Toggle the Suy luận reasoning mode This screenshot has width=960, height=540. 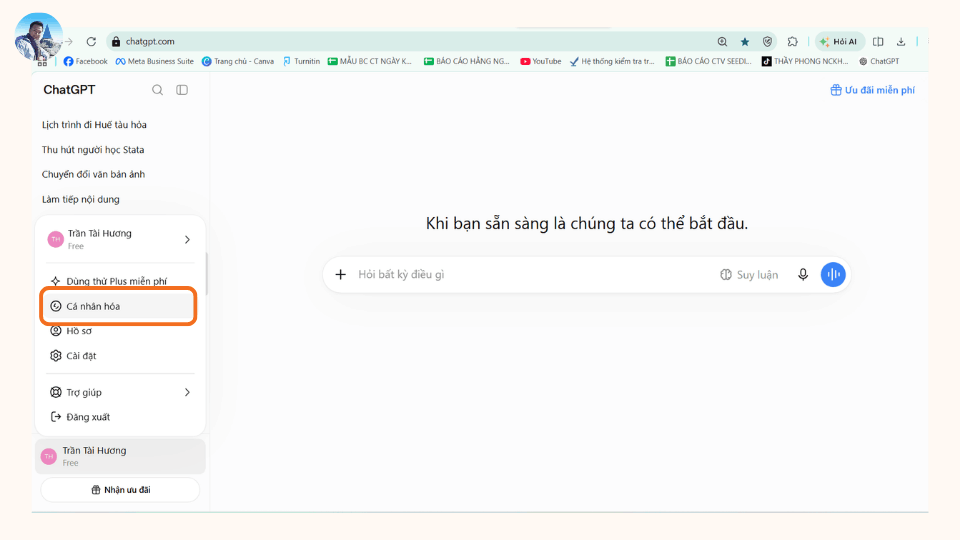pyautogui.click(x=749, y=275)
